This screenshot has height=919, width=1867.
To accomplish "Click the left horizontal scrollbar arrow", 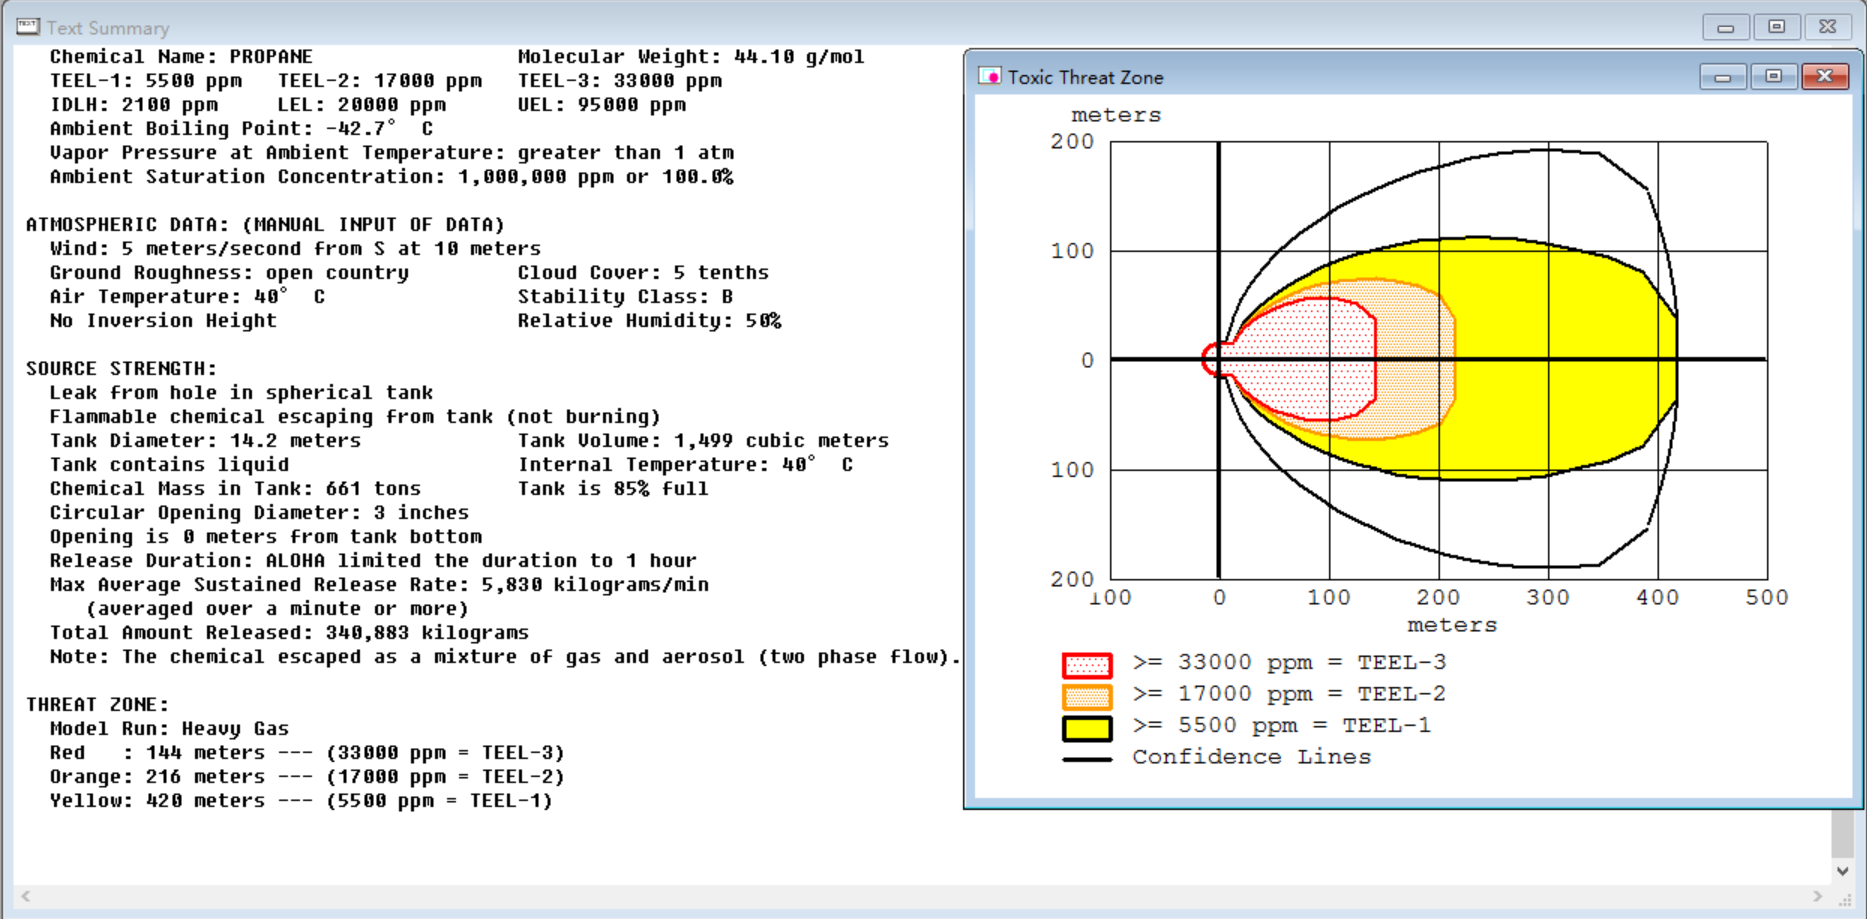I will coord(26,896).
